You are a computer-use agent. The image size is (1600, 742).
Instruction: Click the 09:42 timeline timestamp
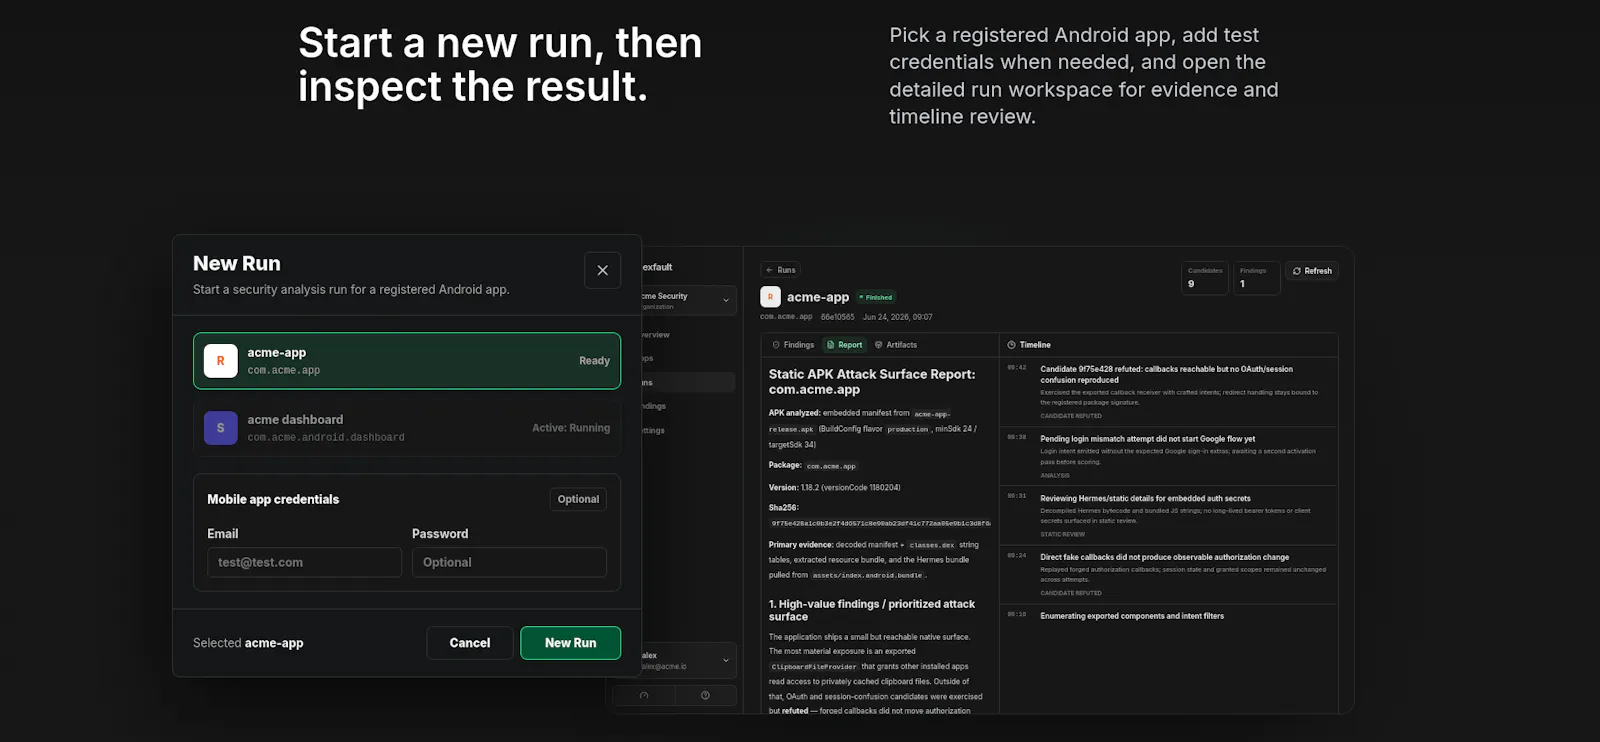point(1016,368)
